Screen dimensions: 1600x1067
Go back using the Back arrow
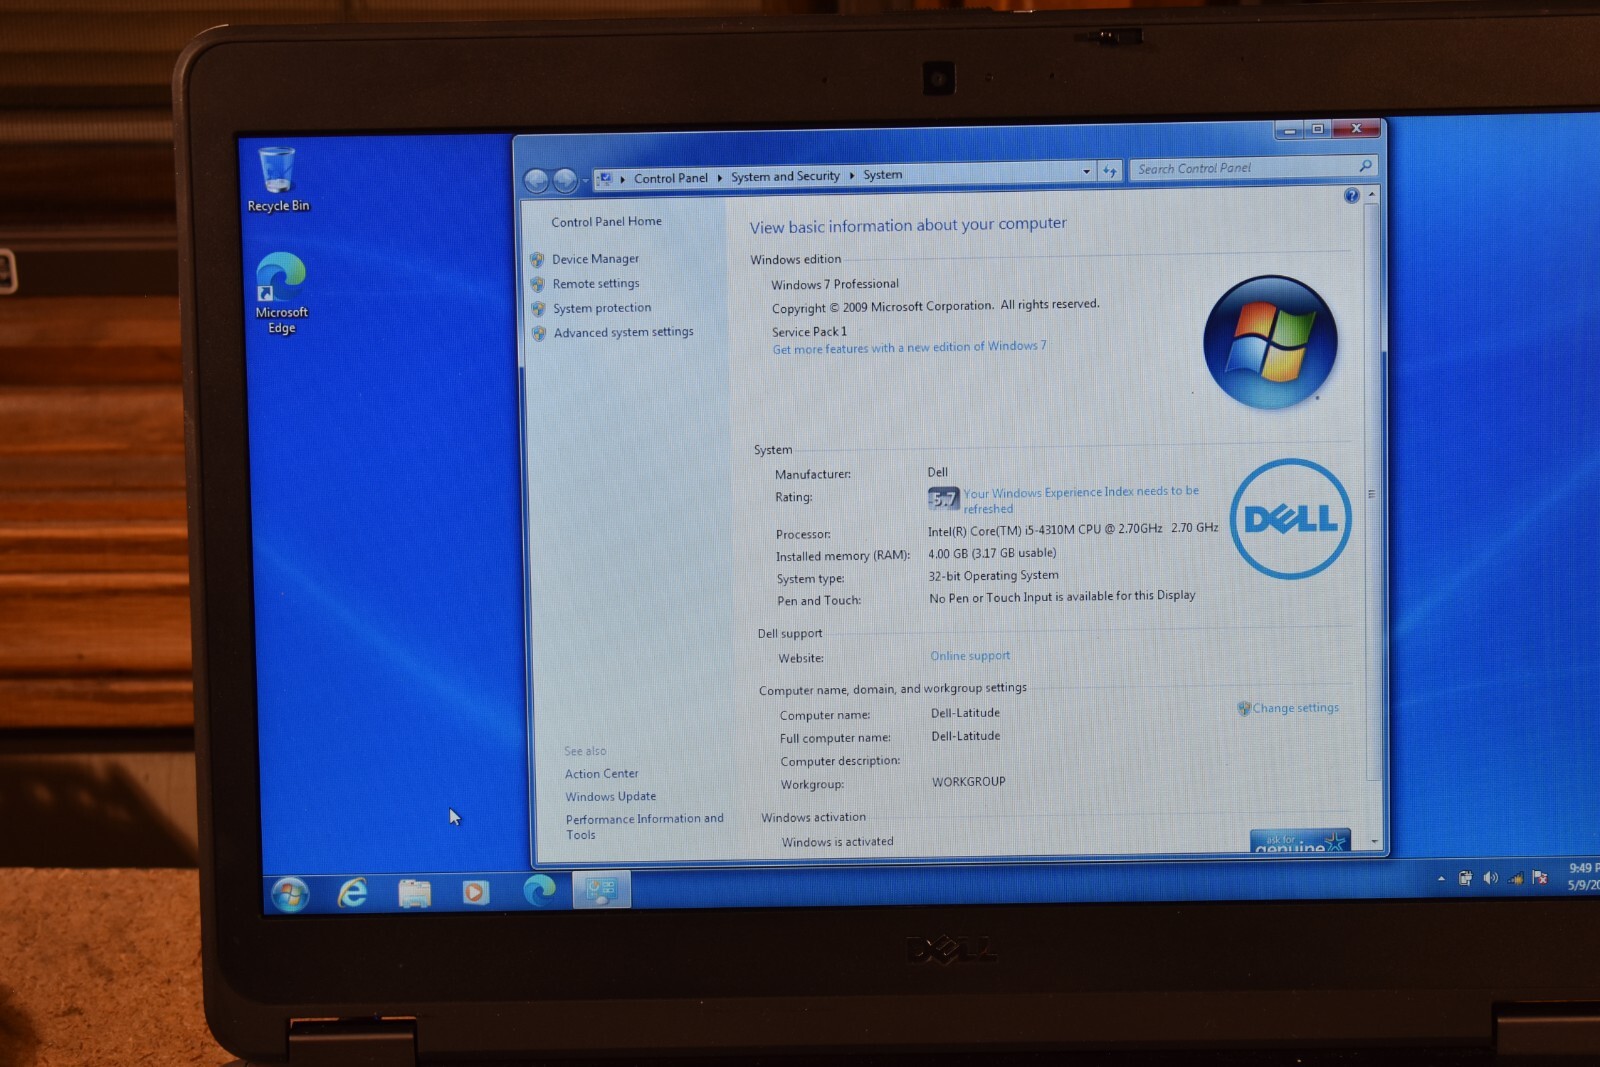(x=536, y=180)
